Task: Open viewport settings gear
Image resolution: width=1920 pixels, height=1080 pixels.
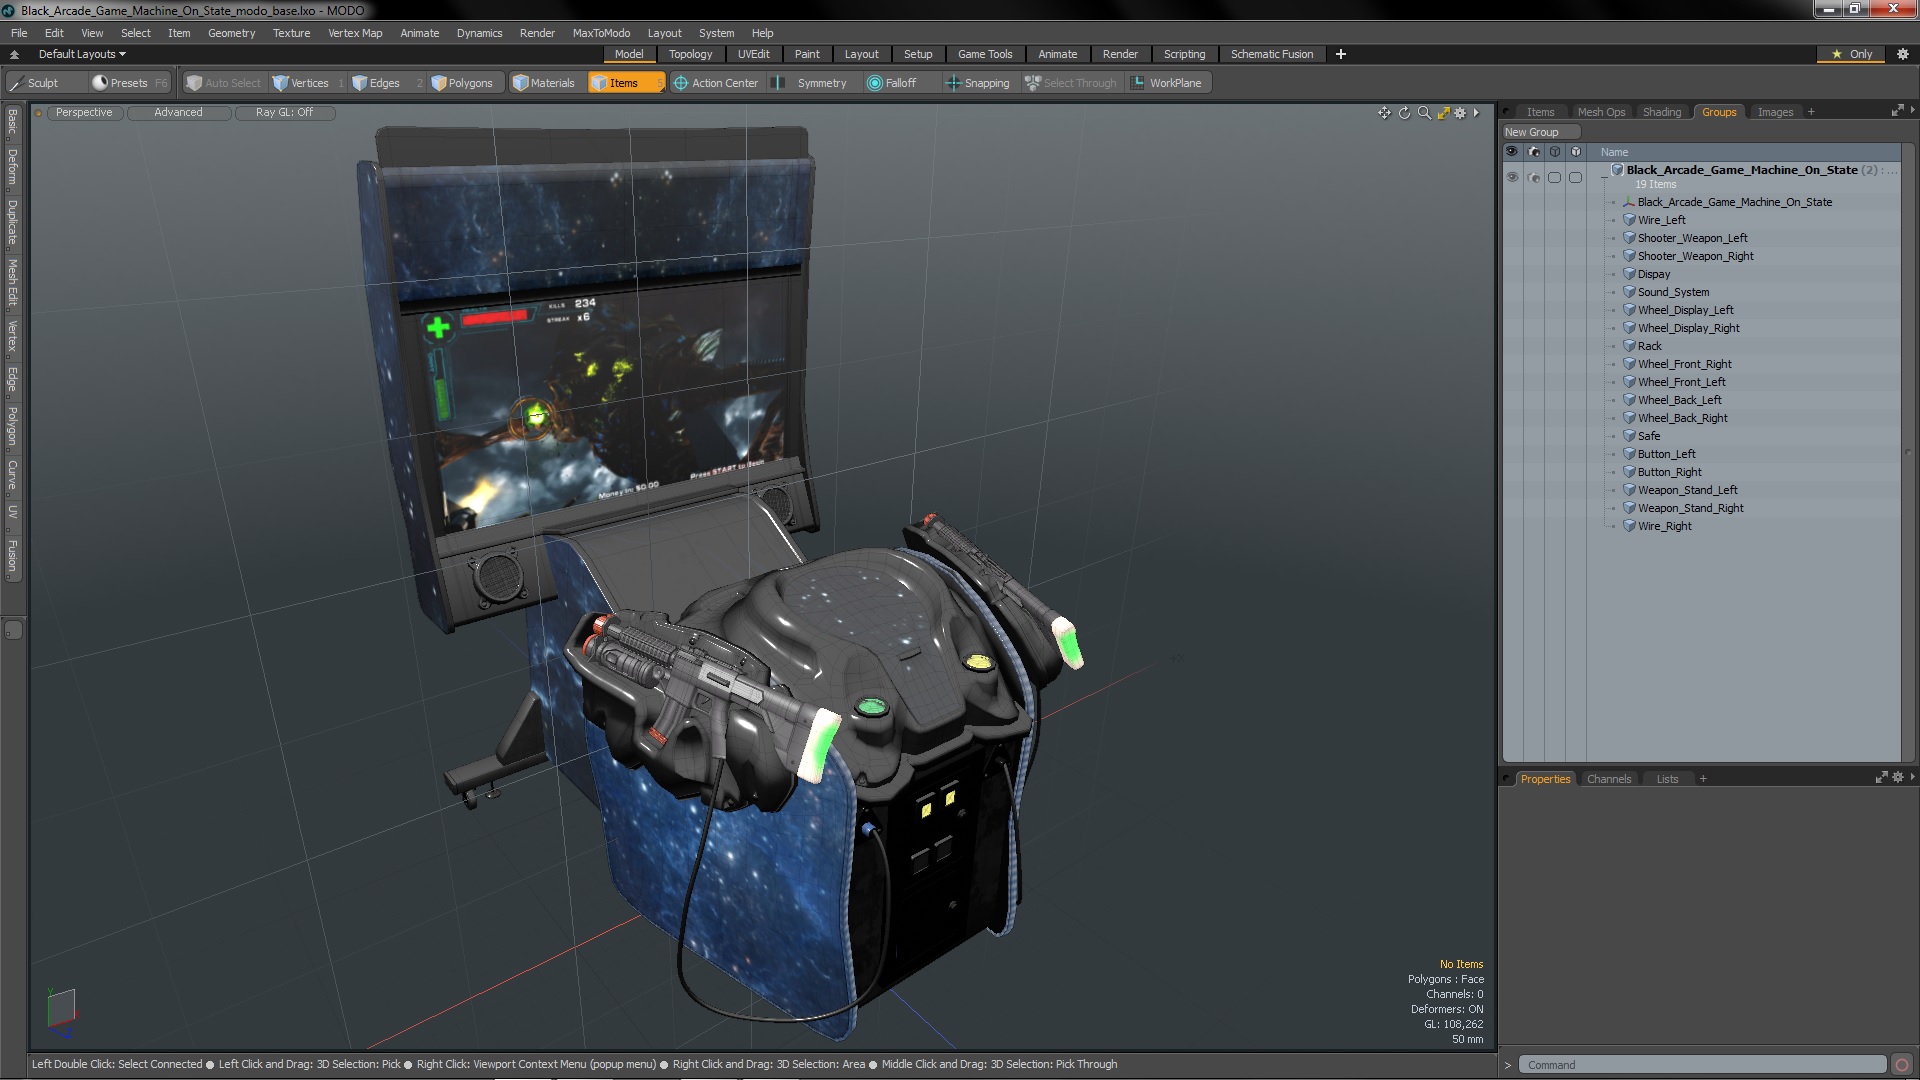Action: pos(1460,113)
